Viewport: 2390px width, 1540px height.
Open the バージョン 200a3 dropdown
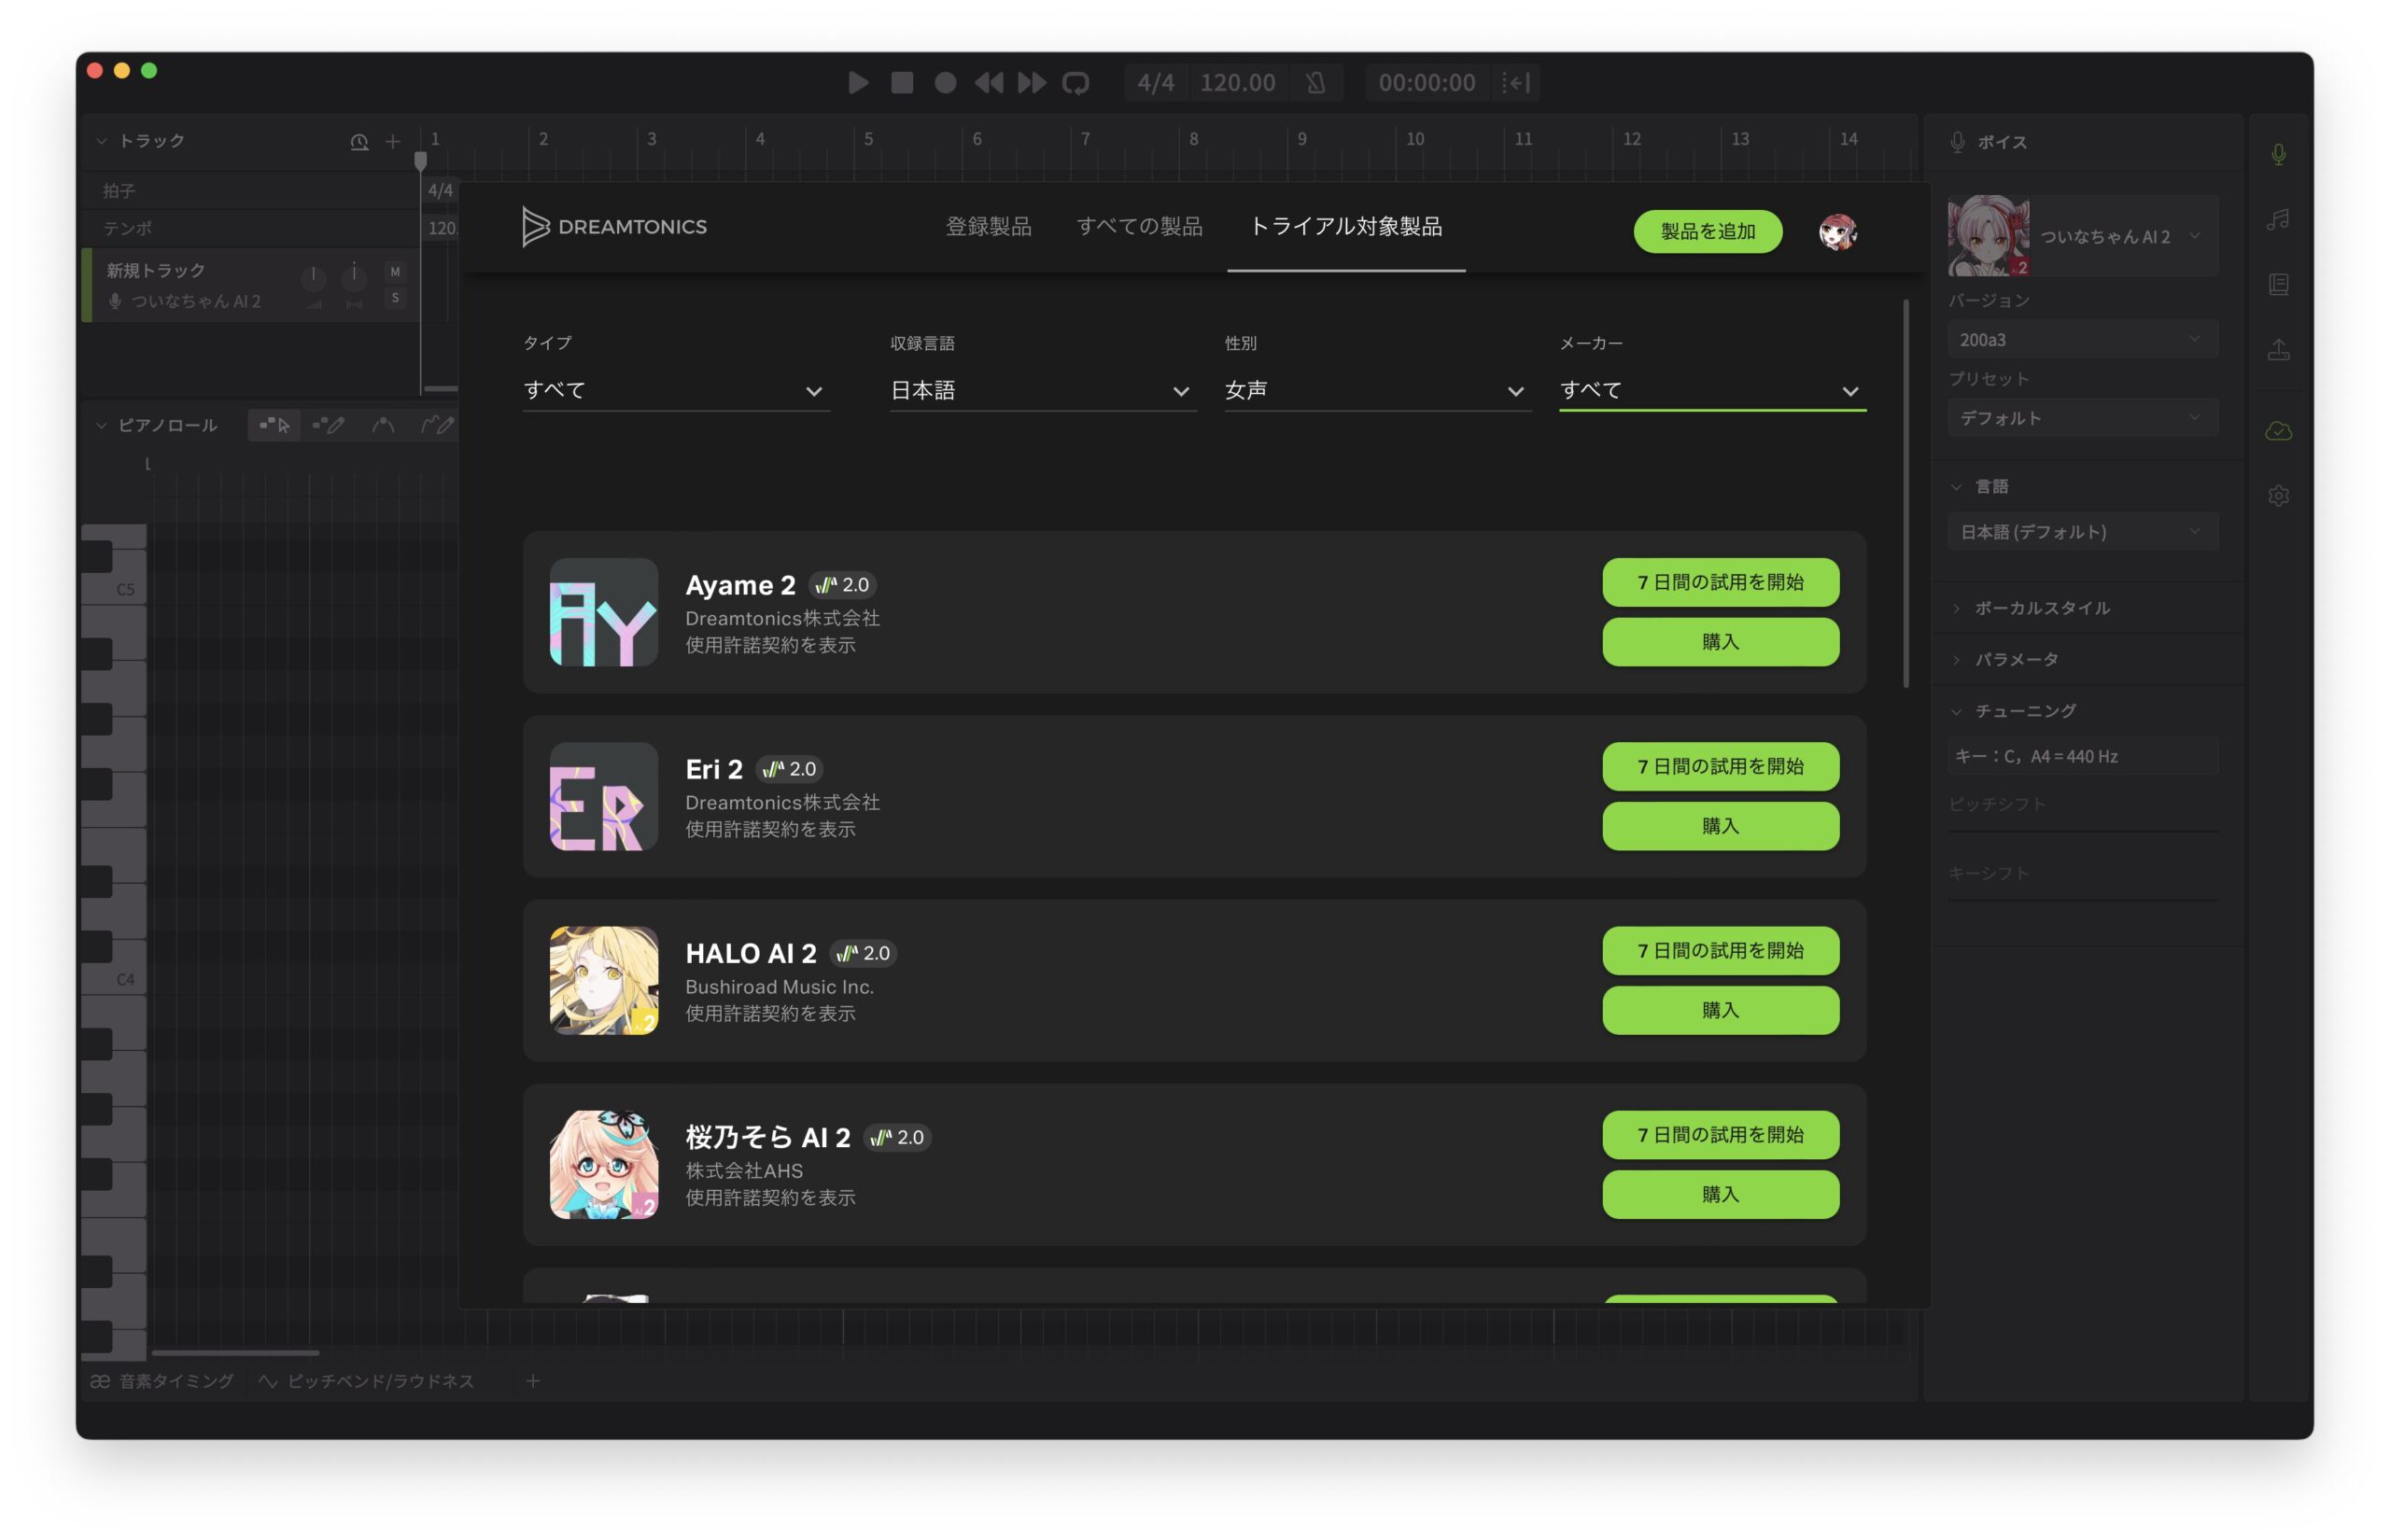[x=2082, y=340]
